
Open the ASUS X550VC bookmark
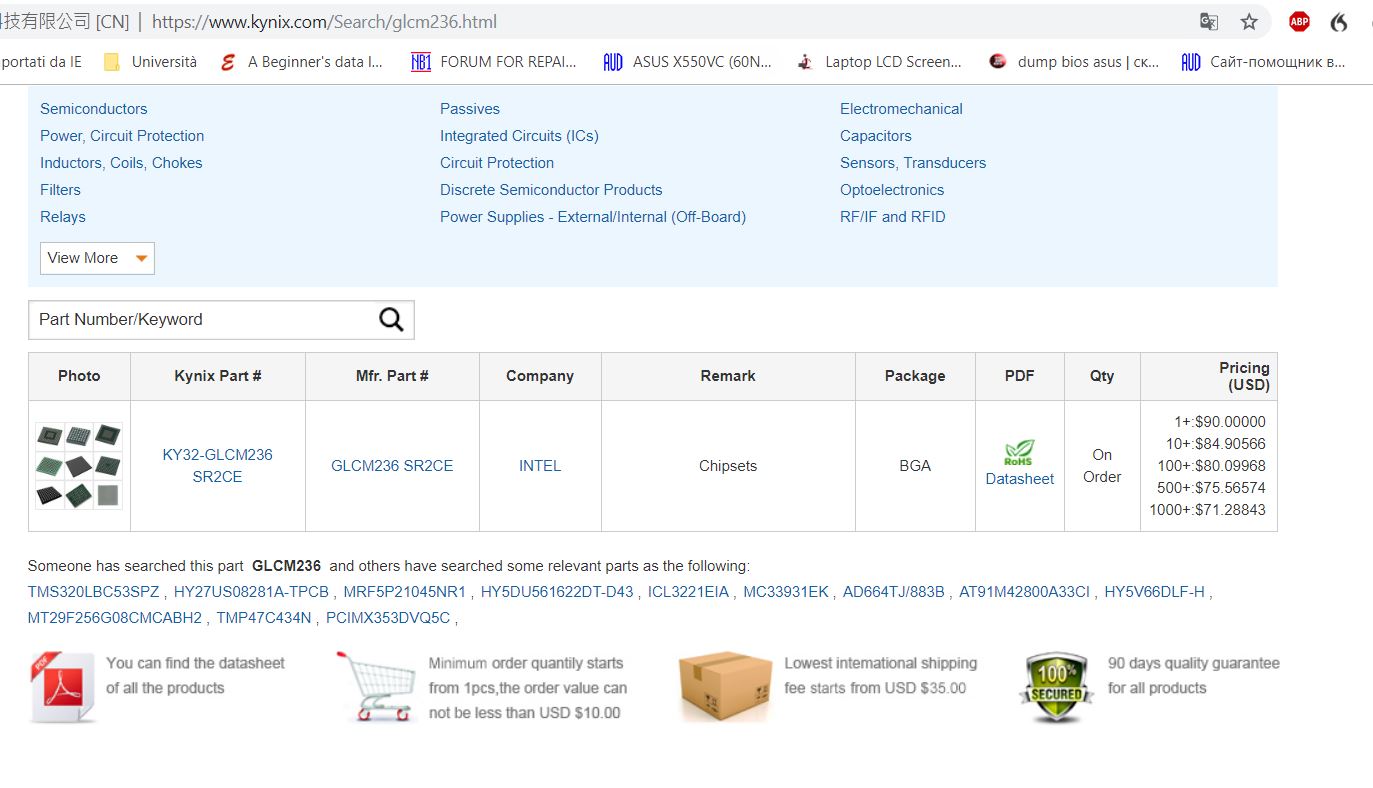(x=687, y=62)
